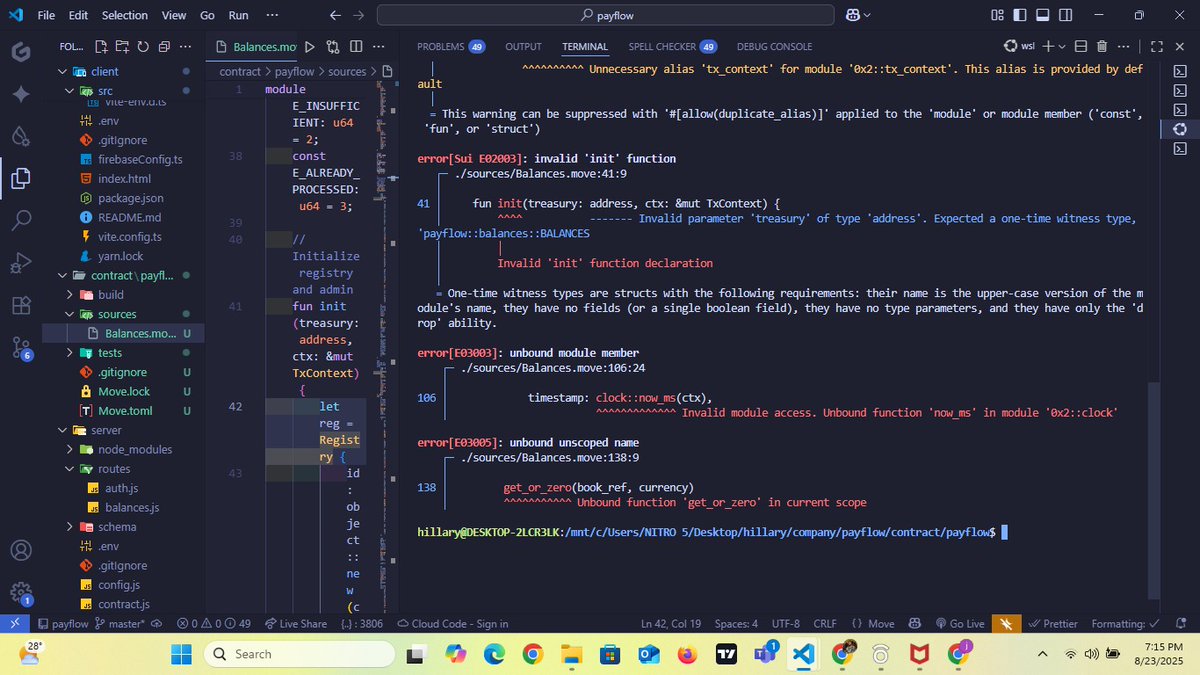Create a new folder in Explorer
This screenshot has height=675, width=1200.
tap(122, 46)
